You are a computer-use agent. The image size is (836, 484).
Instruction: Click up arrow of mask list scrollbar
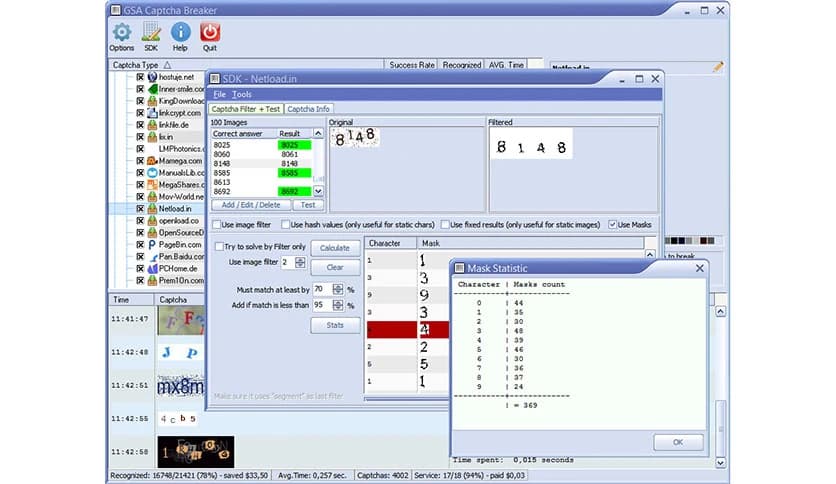pos(650,255)
